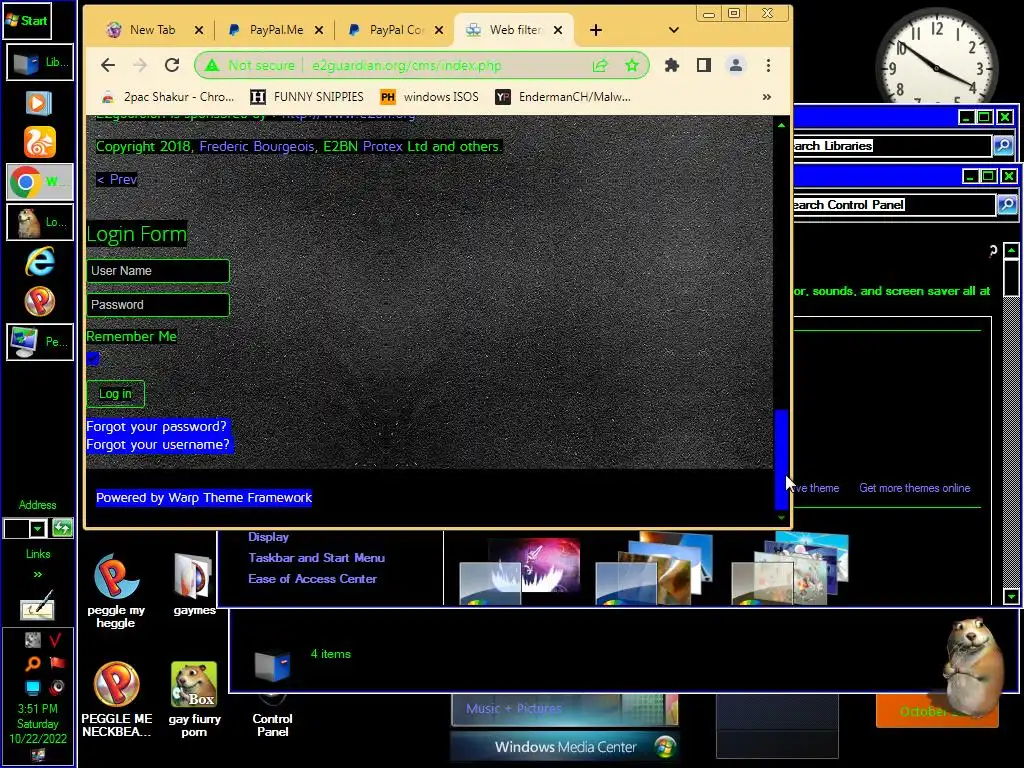Open the Personalization taskbar button
Viewport: 1024px width, 768px height.
[40, 342]
